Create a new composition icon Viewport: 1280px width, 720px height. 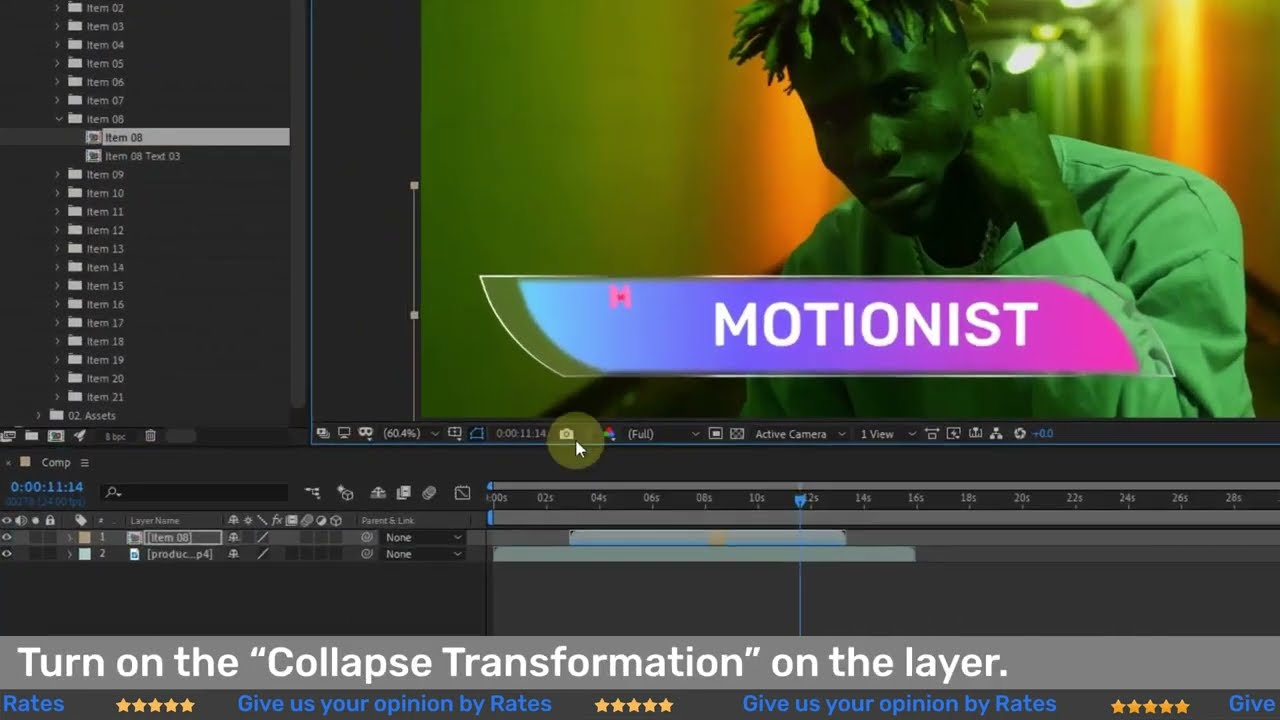coord(56,436)
